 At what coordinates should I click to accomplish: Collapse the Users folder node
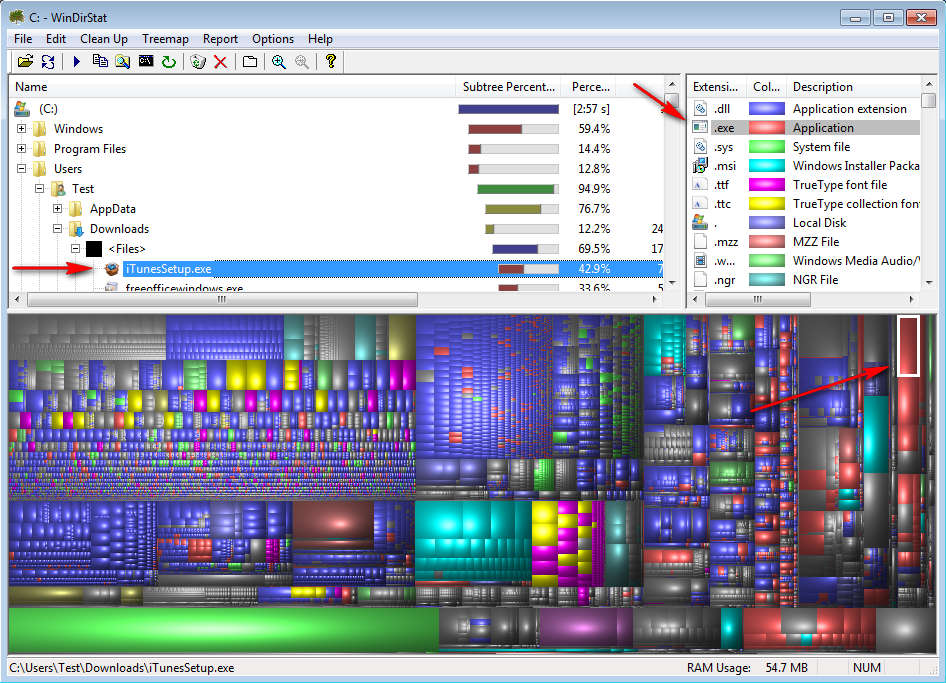coord(22,169)
